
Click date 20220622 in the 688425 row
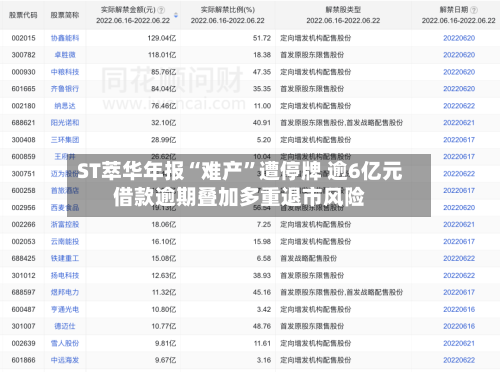459,258
